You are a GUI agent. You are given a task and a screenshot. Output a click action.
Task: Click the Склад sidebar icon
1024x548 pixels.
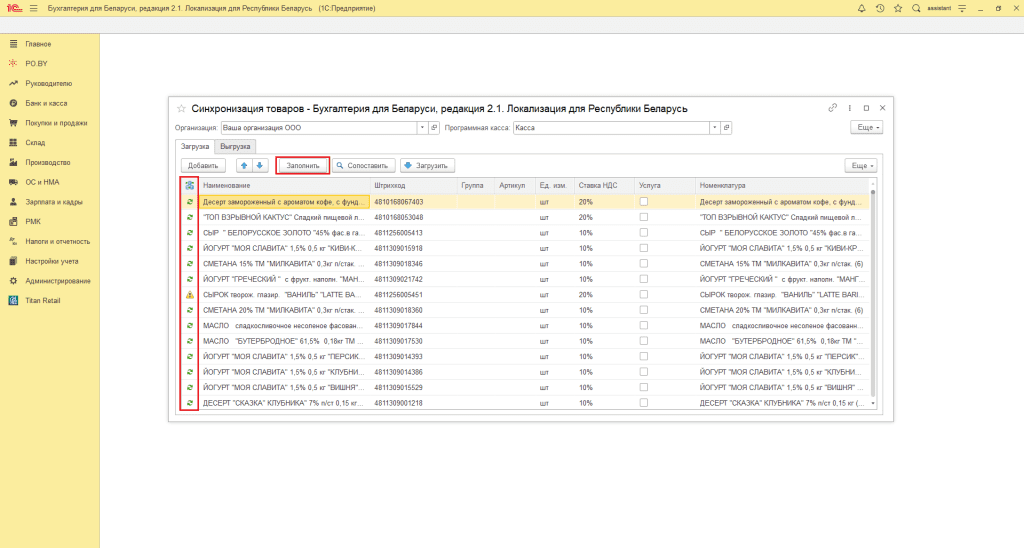[13, 142]
